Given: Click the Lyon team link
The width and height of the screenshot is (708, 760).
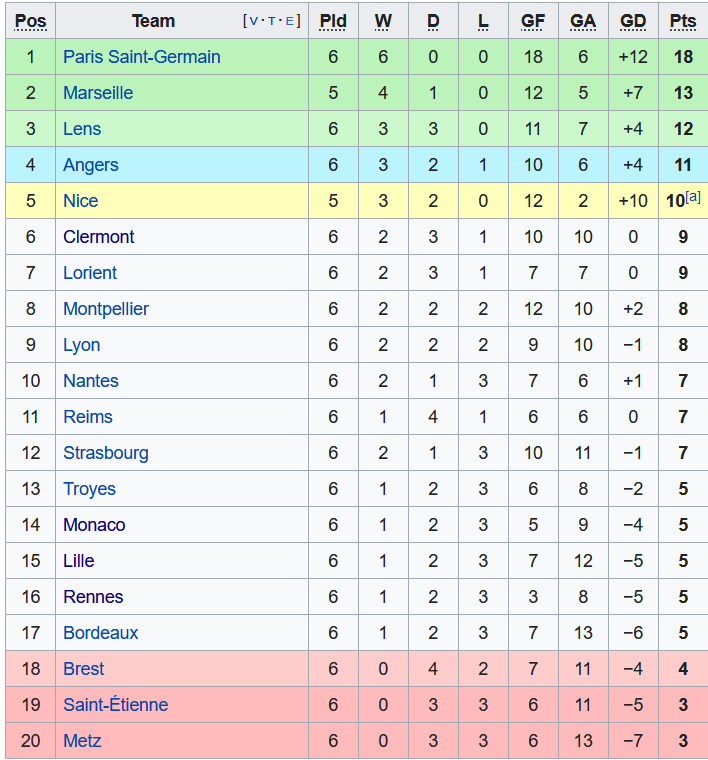Looking at the screenshot, I should pyautogui.click(x=81, y=345).
